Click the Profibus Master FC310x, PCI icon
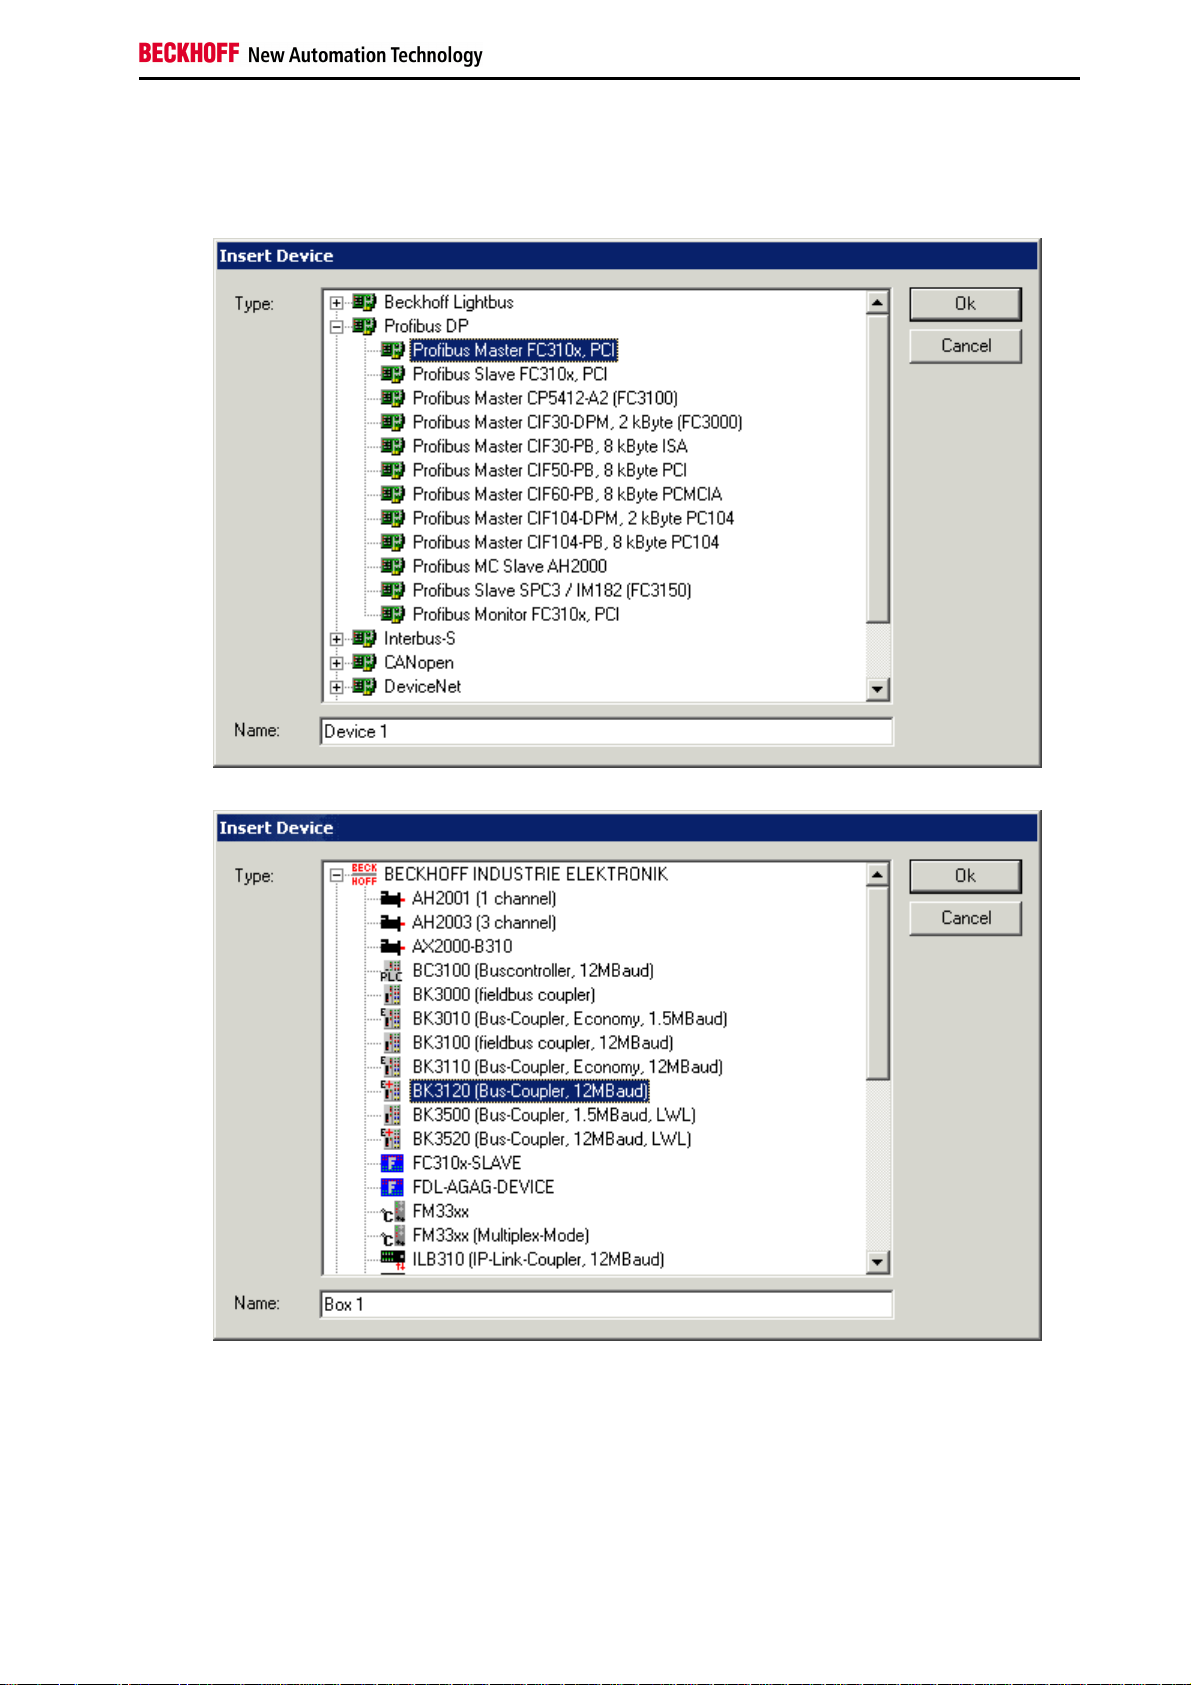The height and width of the screenshot is (1685, 1191). pos(393,350)
